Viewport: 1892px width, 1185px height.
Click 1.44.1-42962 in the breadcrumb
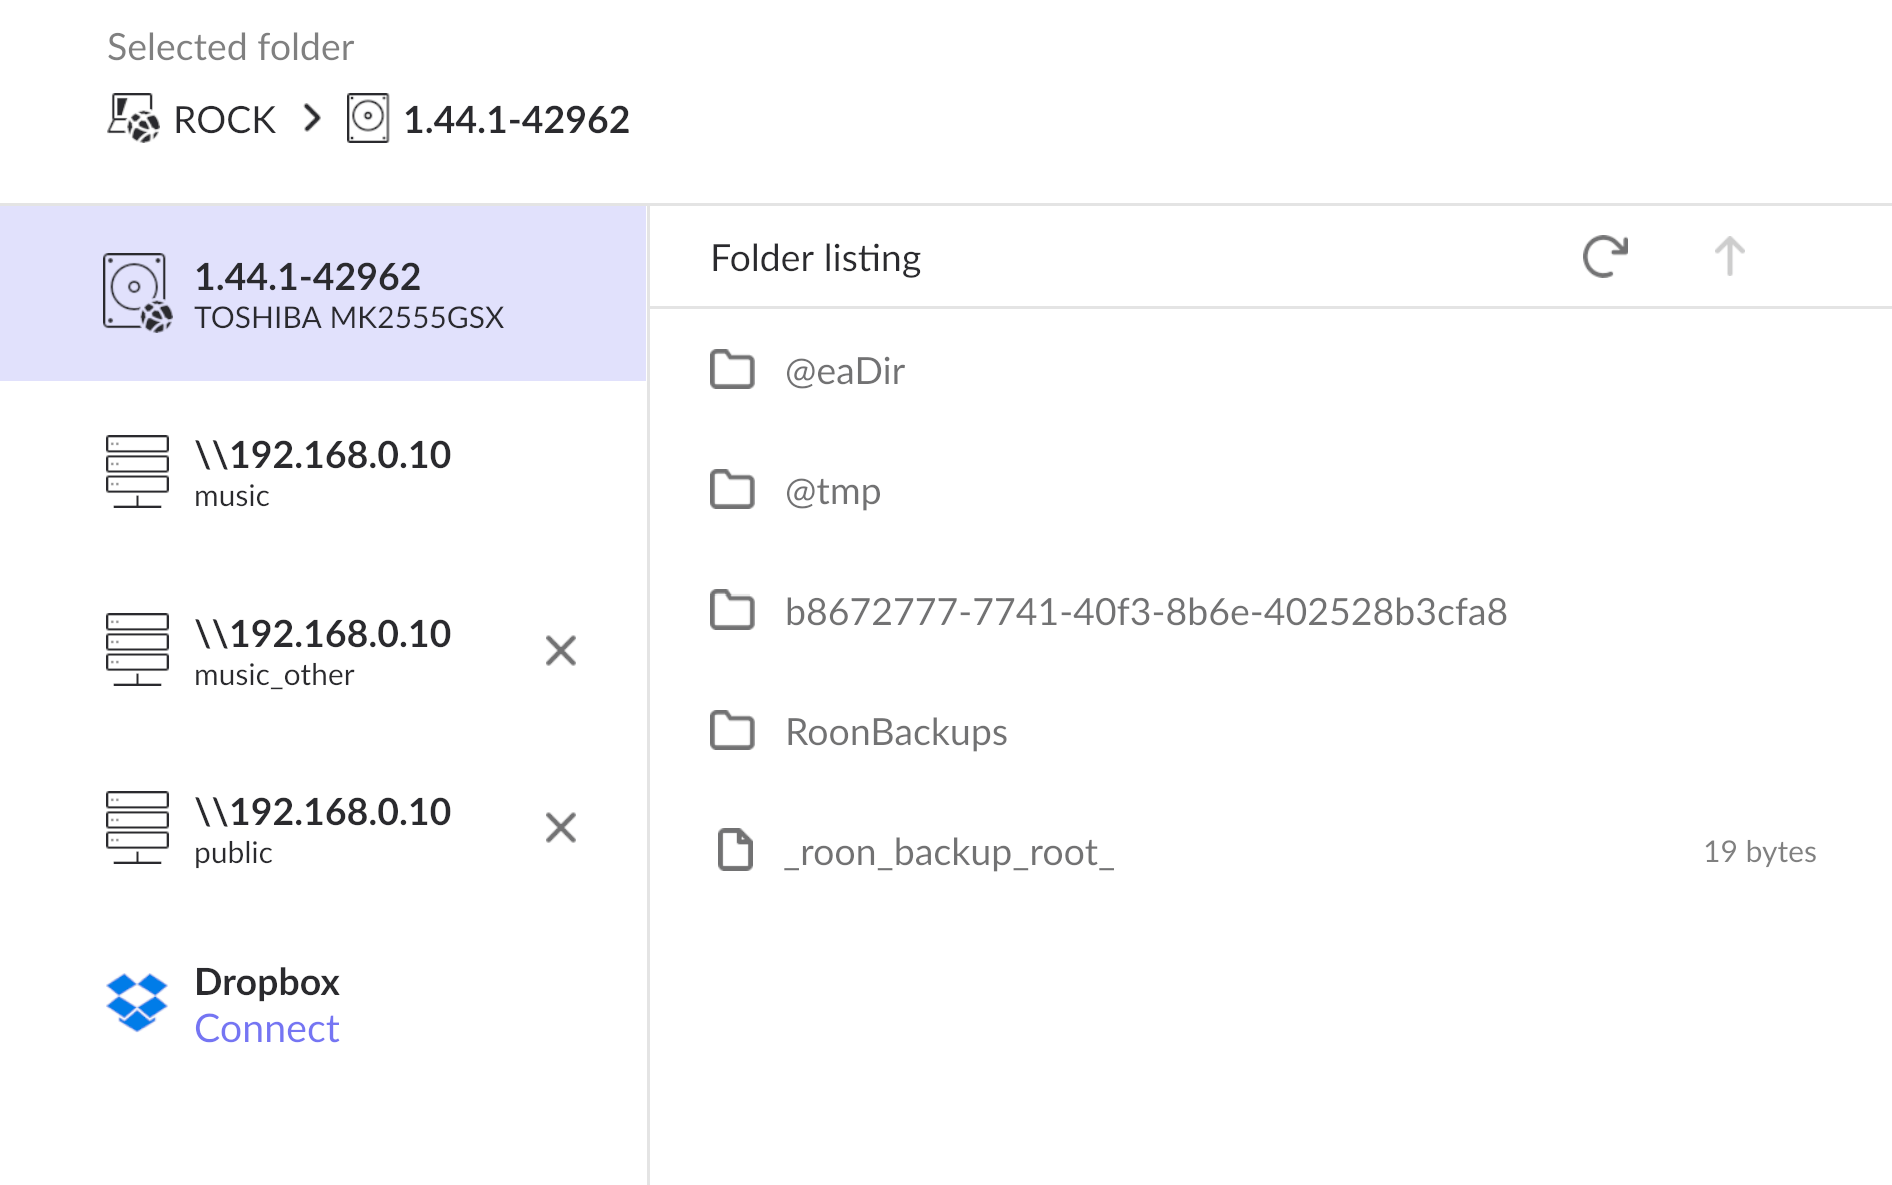point(516,120)
